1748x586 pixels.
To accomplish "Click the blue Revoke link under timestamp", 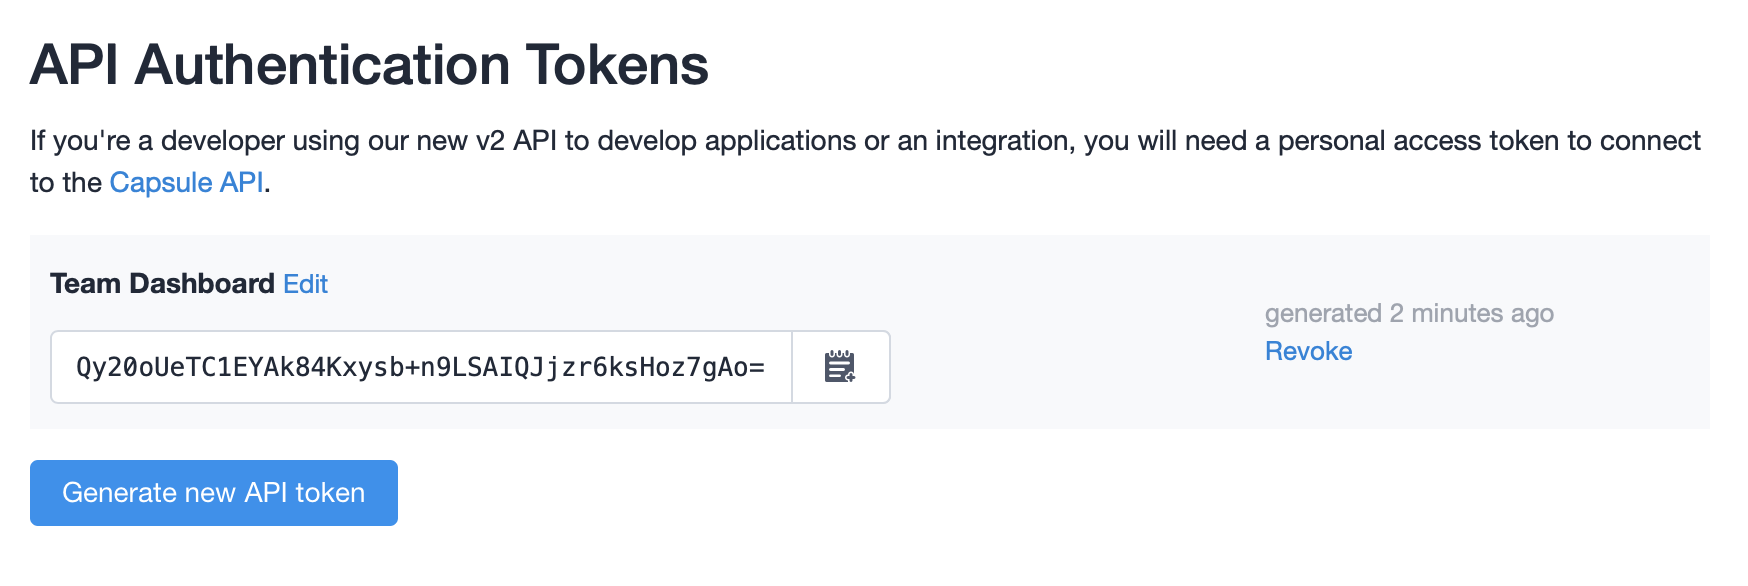I will 1308,351.
